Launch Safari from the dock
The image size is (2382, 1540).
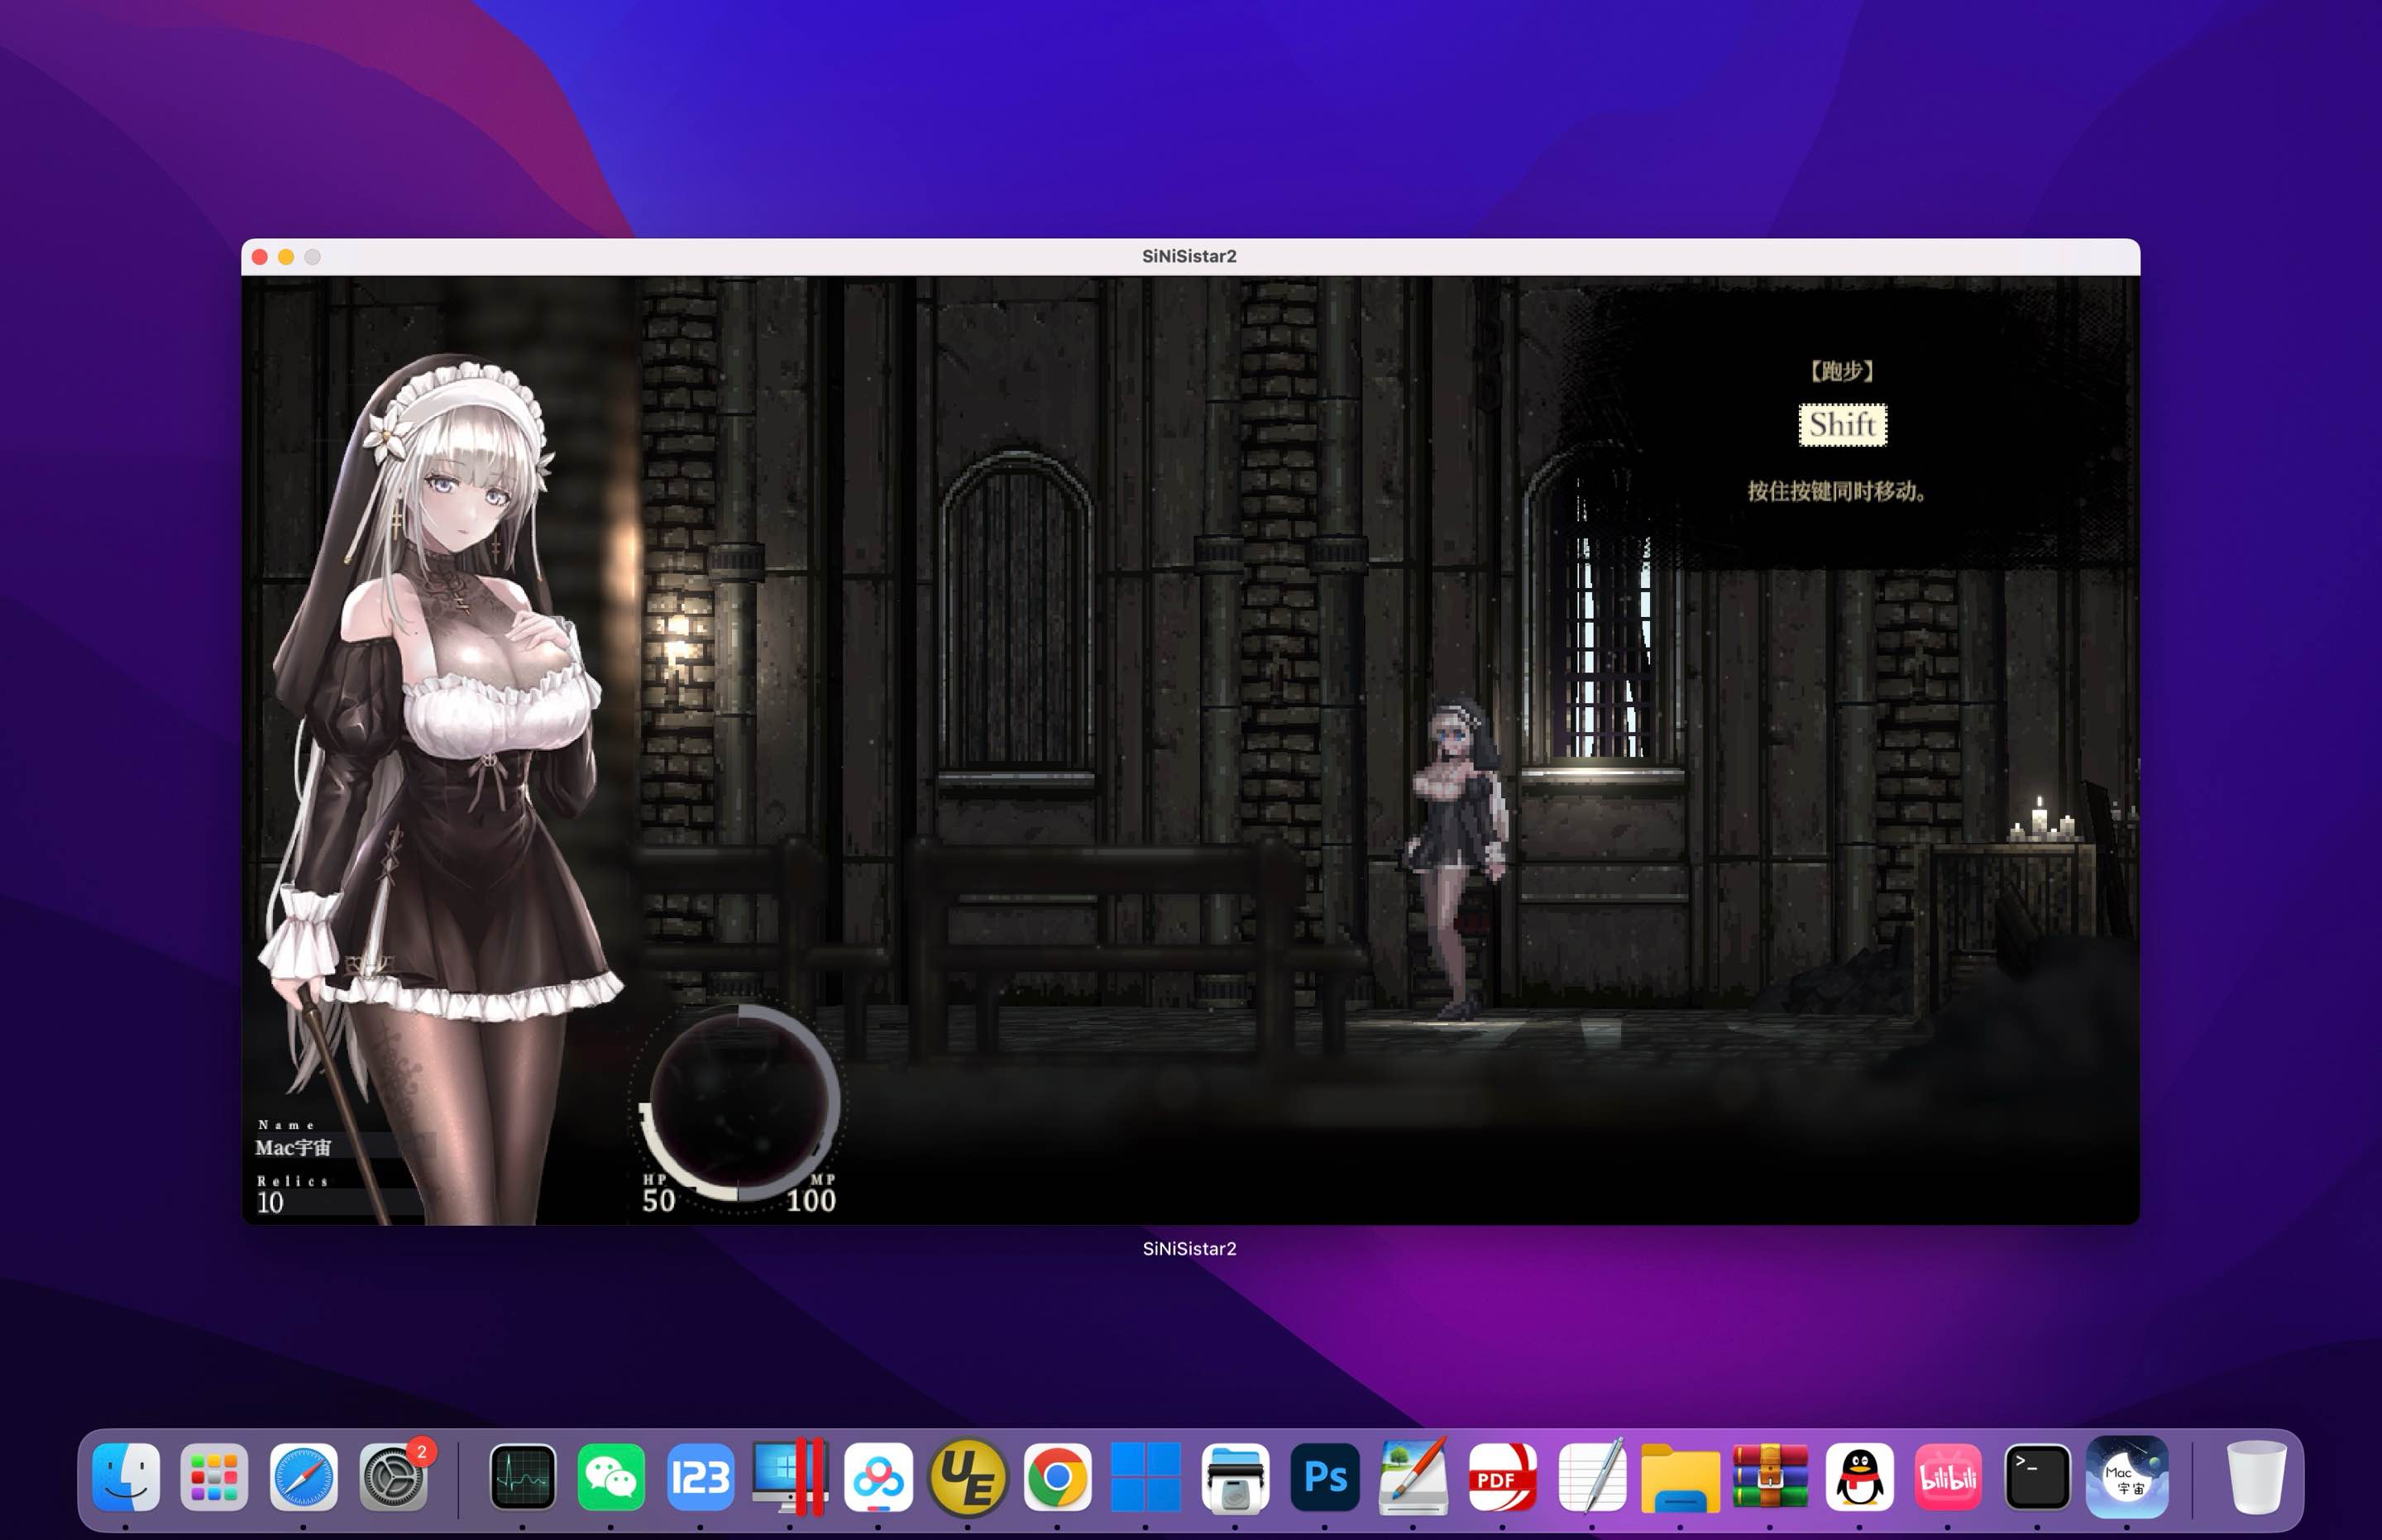(304, 1477)
